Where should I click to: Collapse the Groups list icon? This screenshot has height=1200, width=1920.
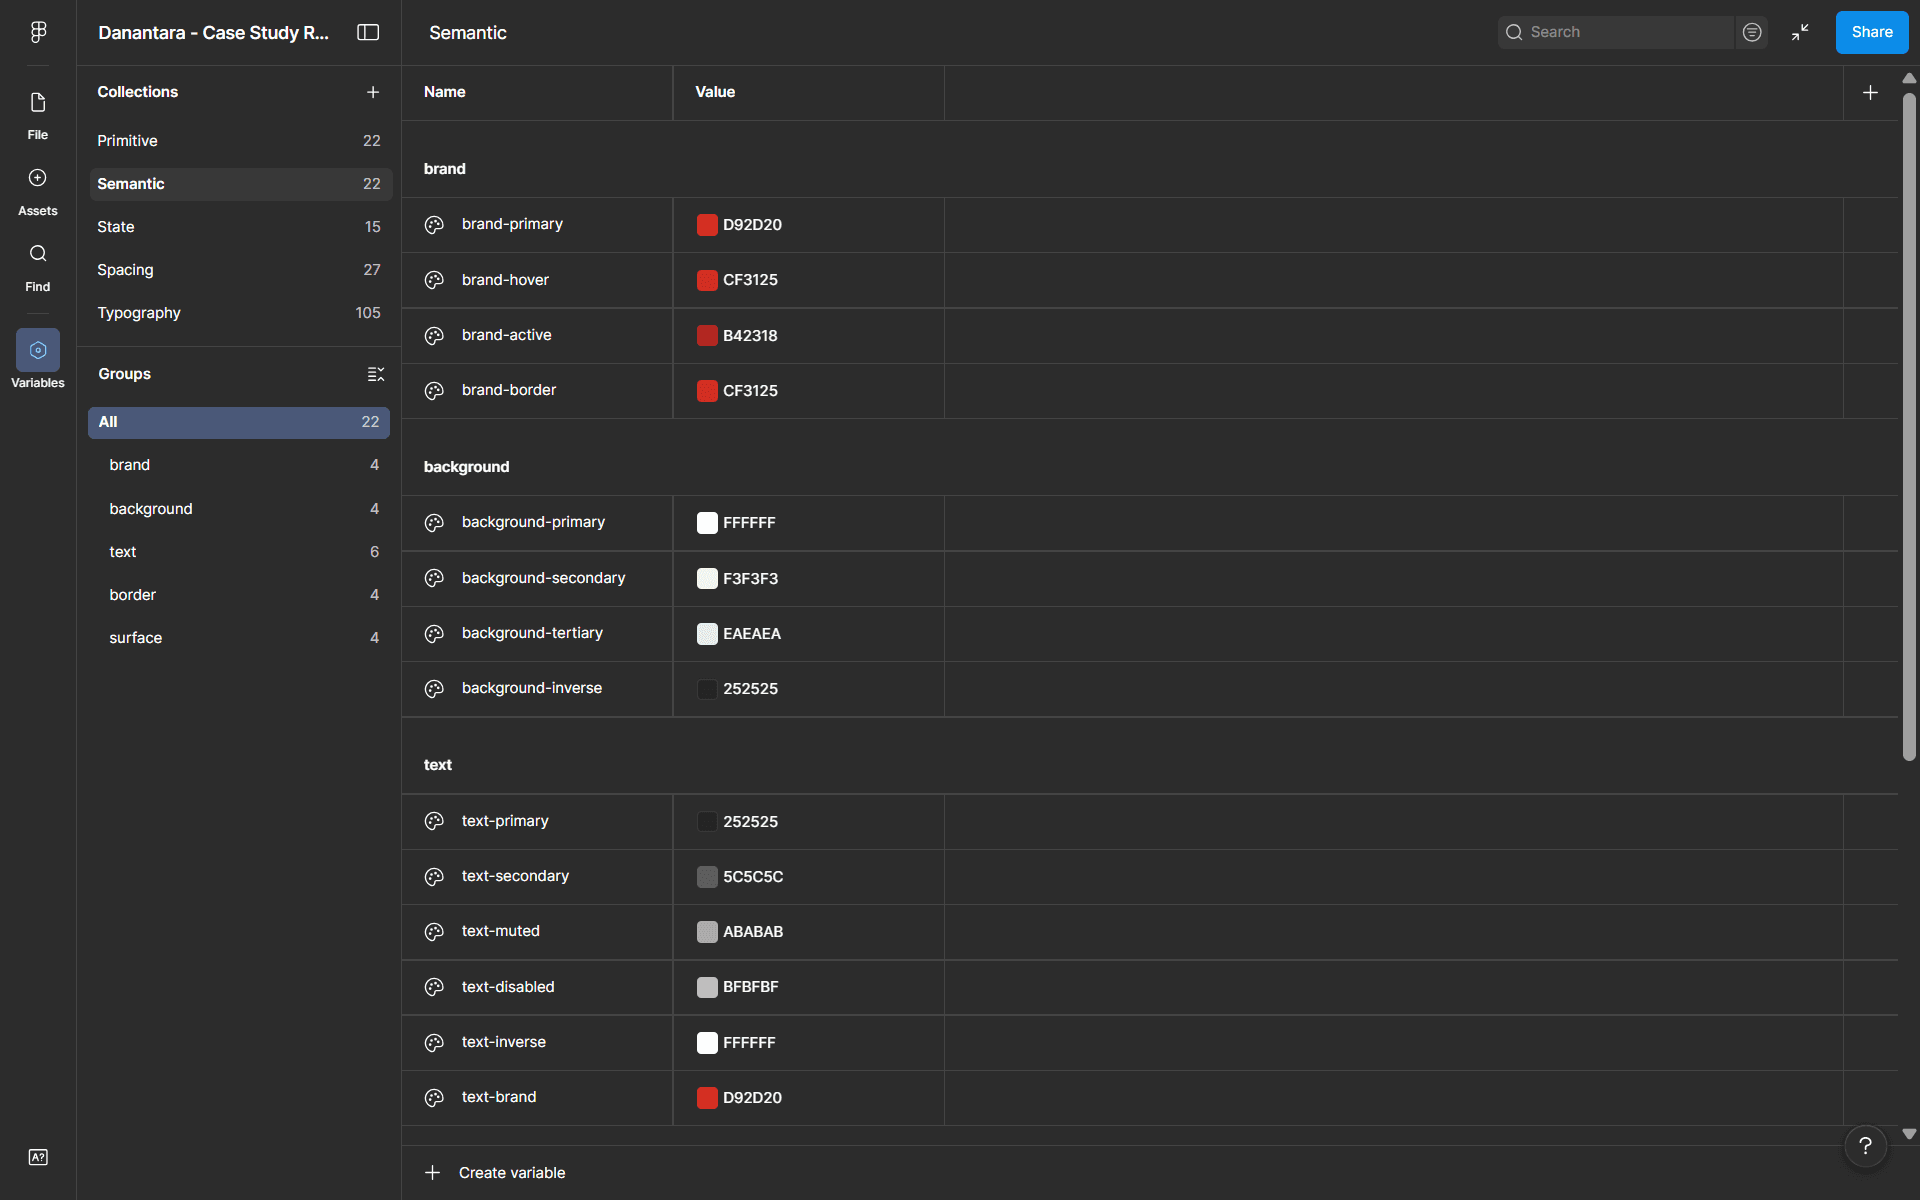[376, 374]
